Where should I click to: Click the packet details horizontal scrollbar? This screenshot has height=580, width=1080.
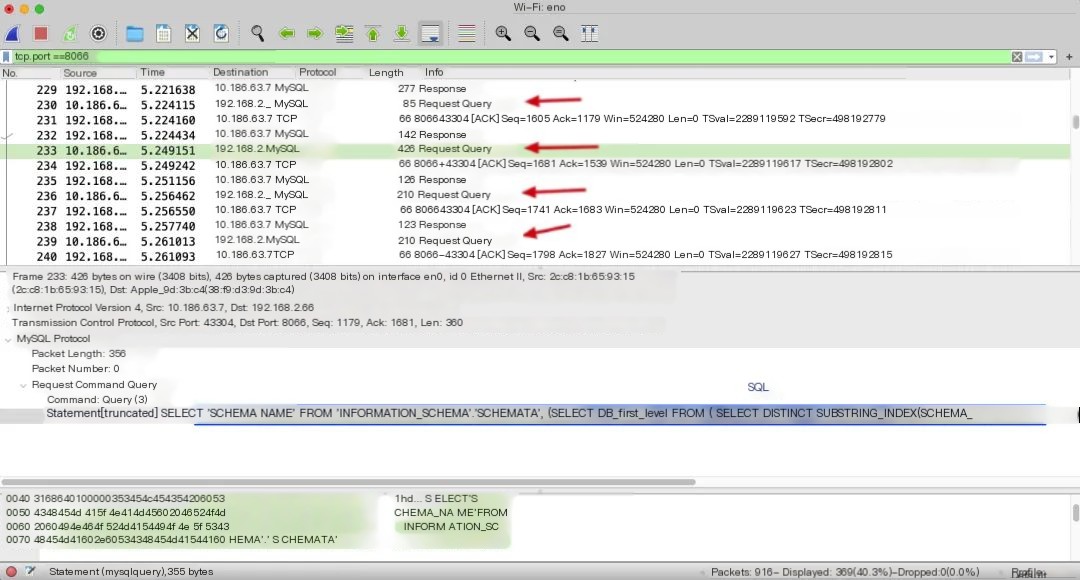click(349, 481)
